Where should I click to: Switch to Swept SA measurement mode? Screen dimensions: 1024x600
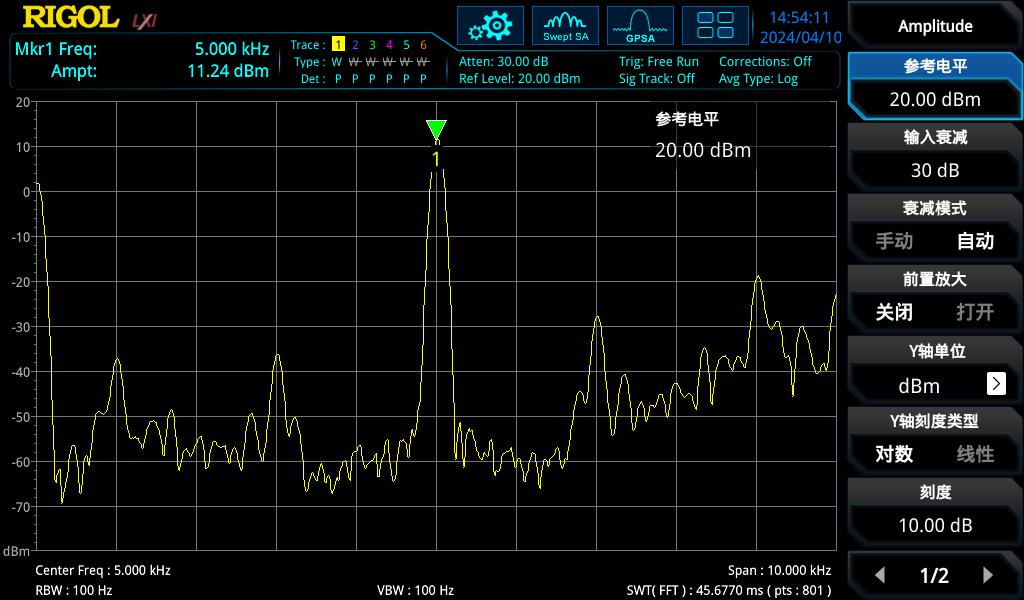(565, 25)
